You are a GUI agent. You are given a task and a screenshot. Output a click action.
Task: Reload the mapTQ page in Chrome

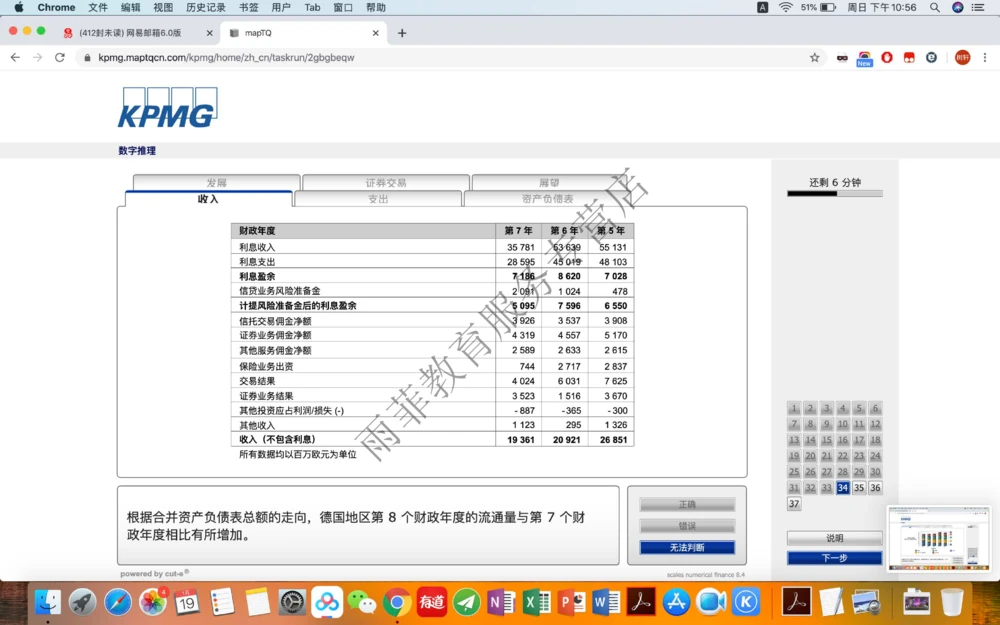point(60,57)
